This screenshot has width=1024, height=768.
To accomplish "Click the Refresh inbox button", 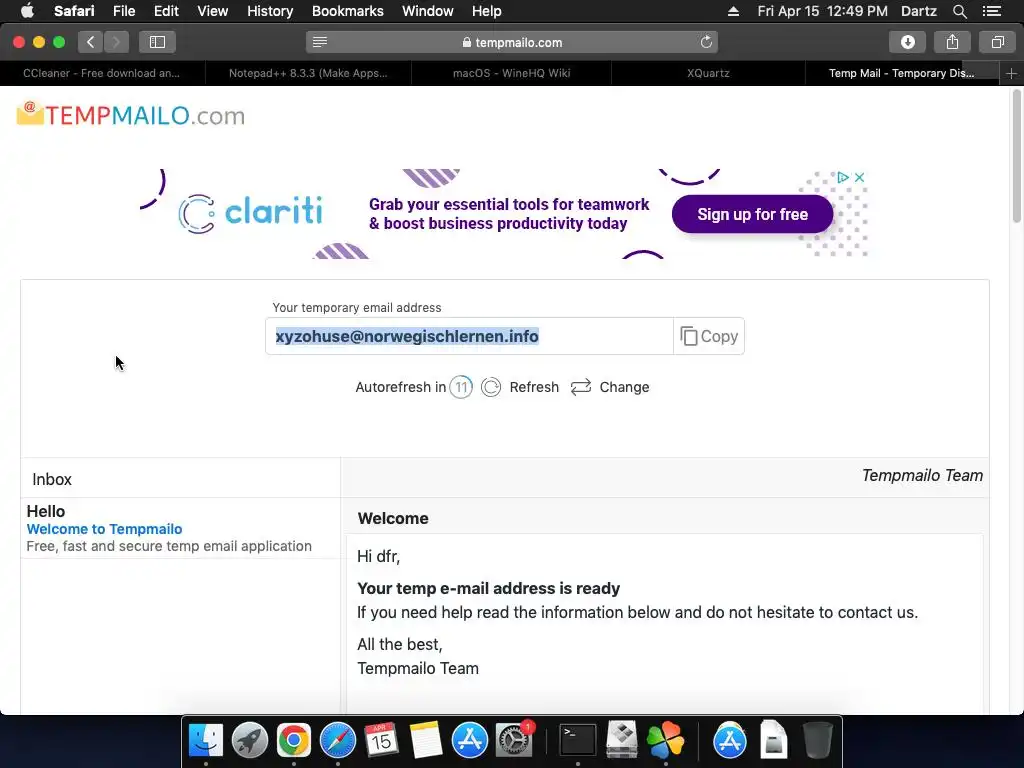I will (x=520, y=387).
